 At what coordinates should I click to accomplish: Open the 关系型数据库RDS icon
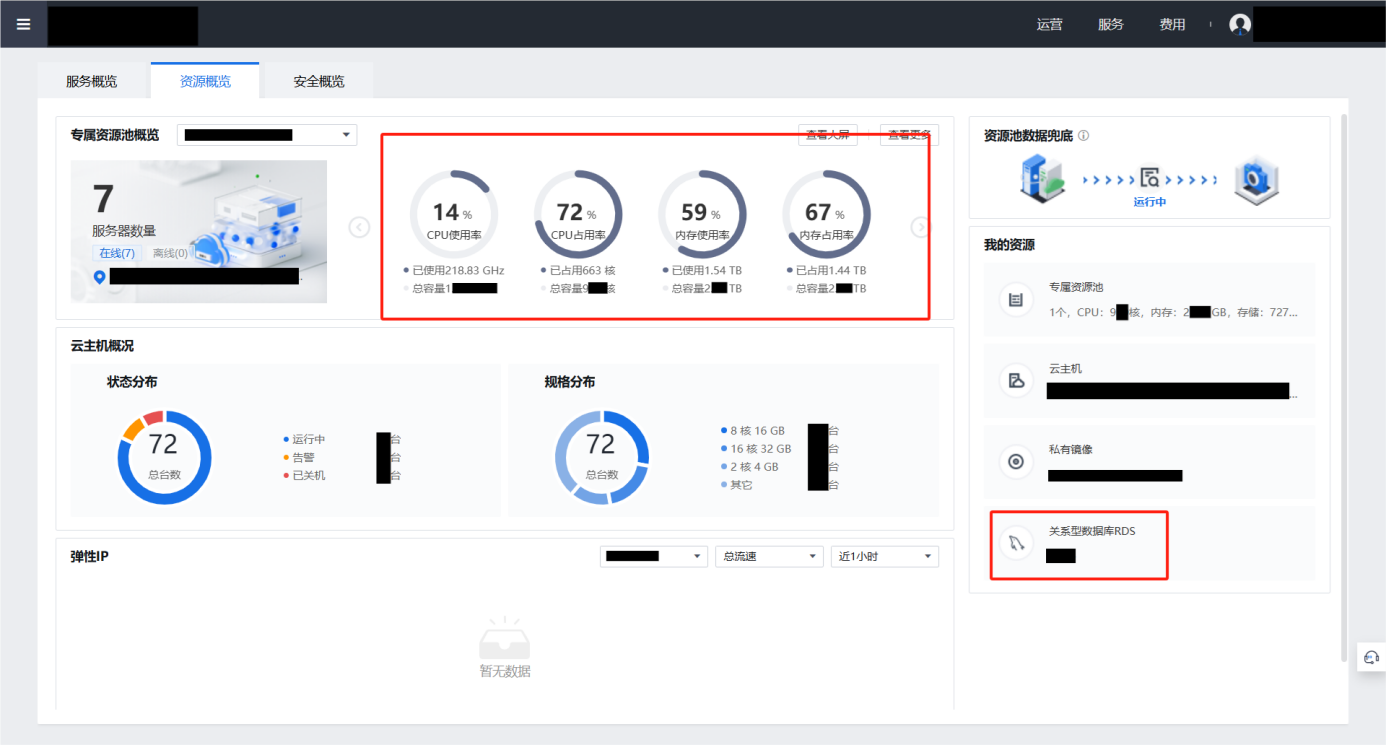pyautogui.click(x=1016, y=543)
